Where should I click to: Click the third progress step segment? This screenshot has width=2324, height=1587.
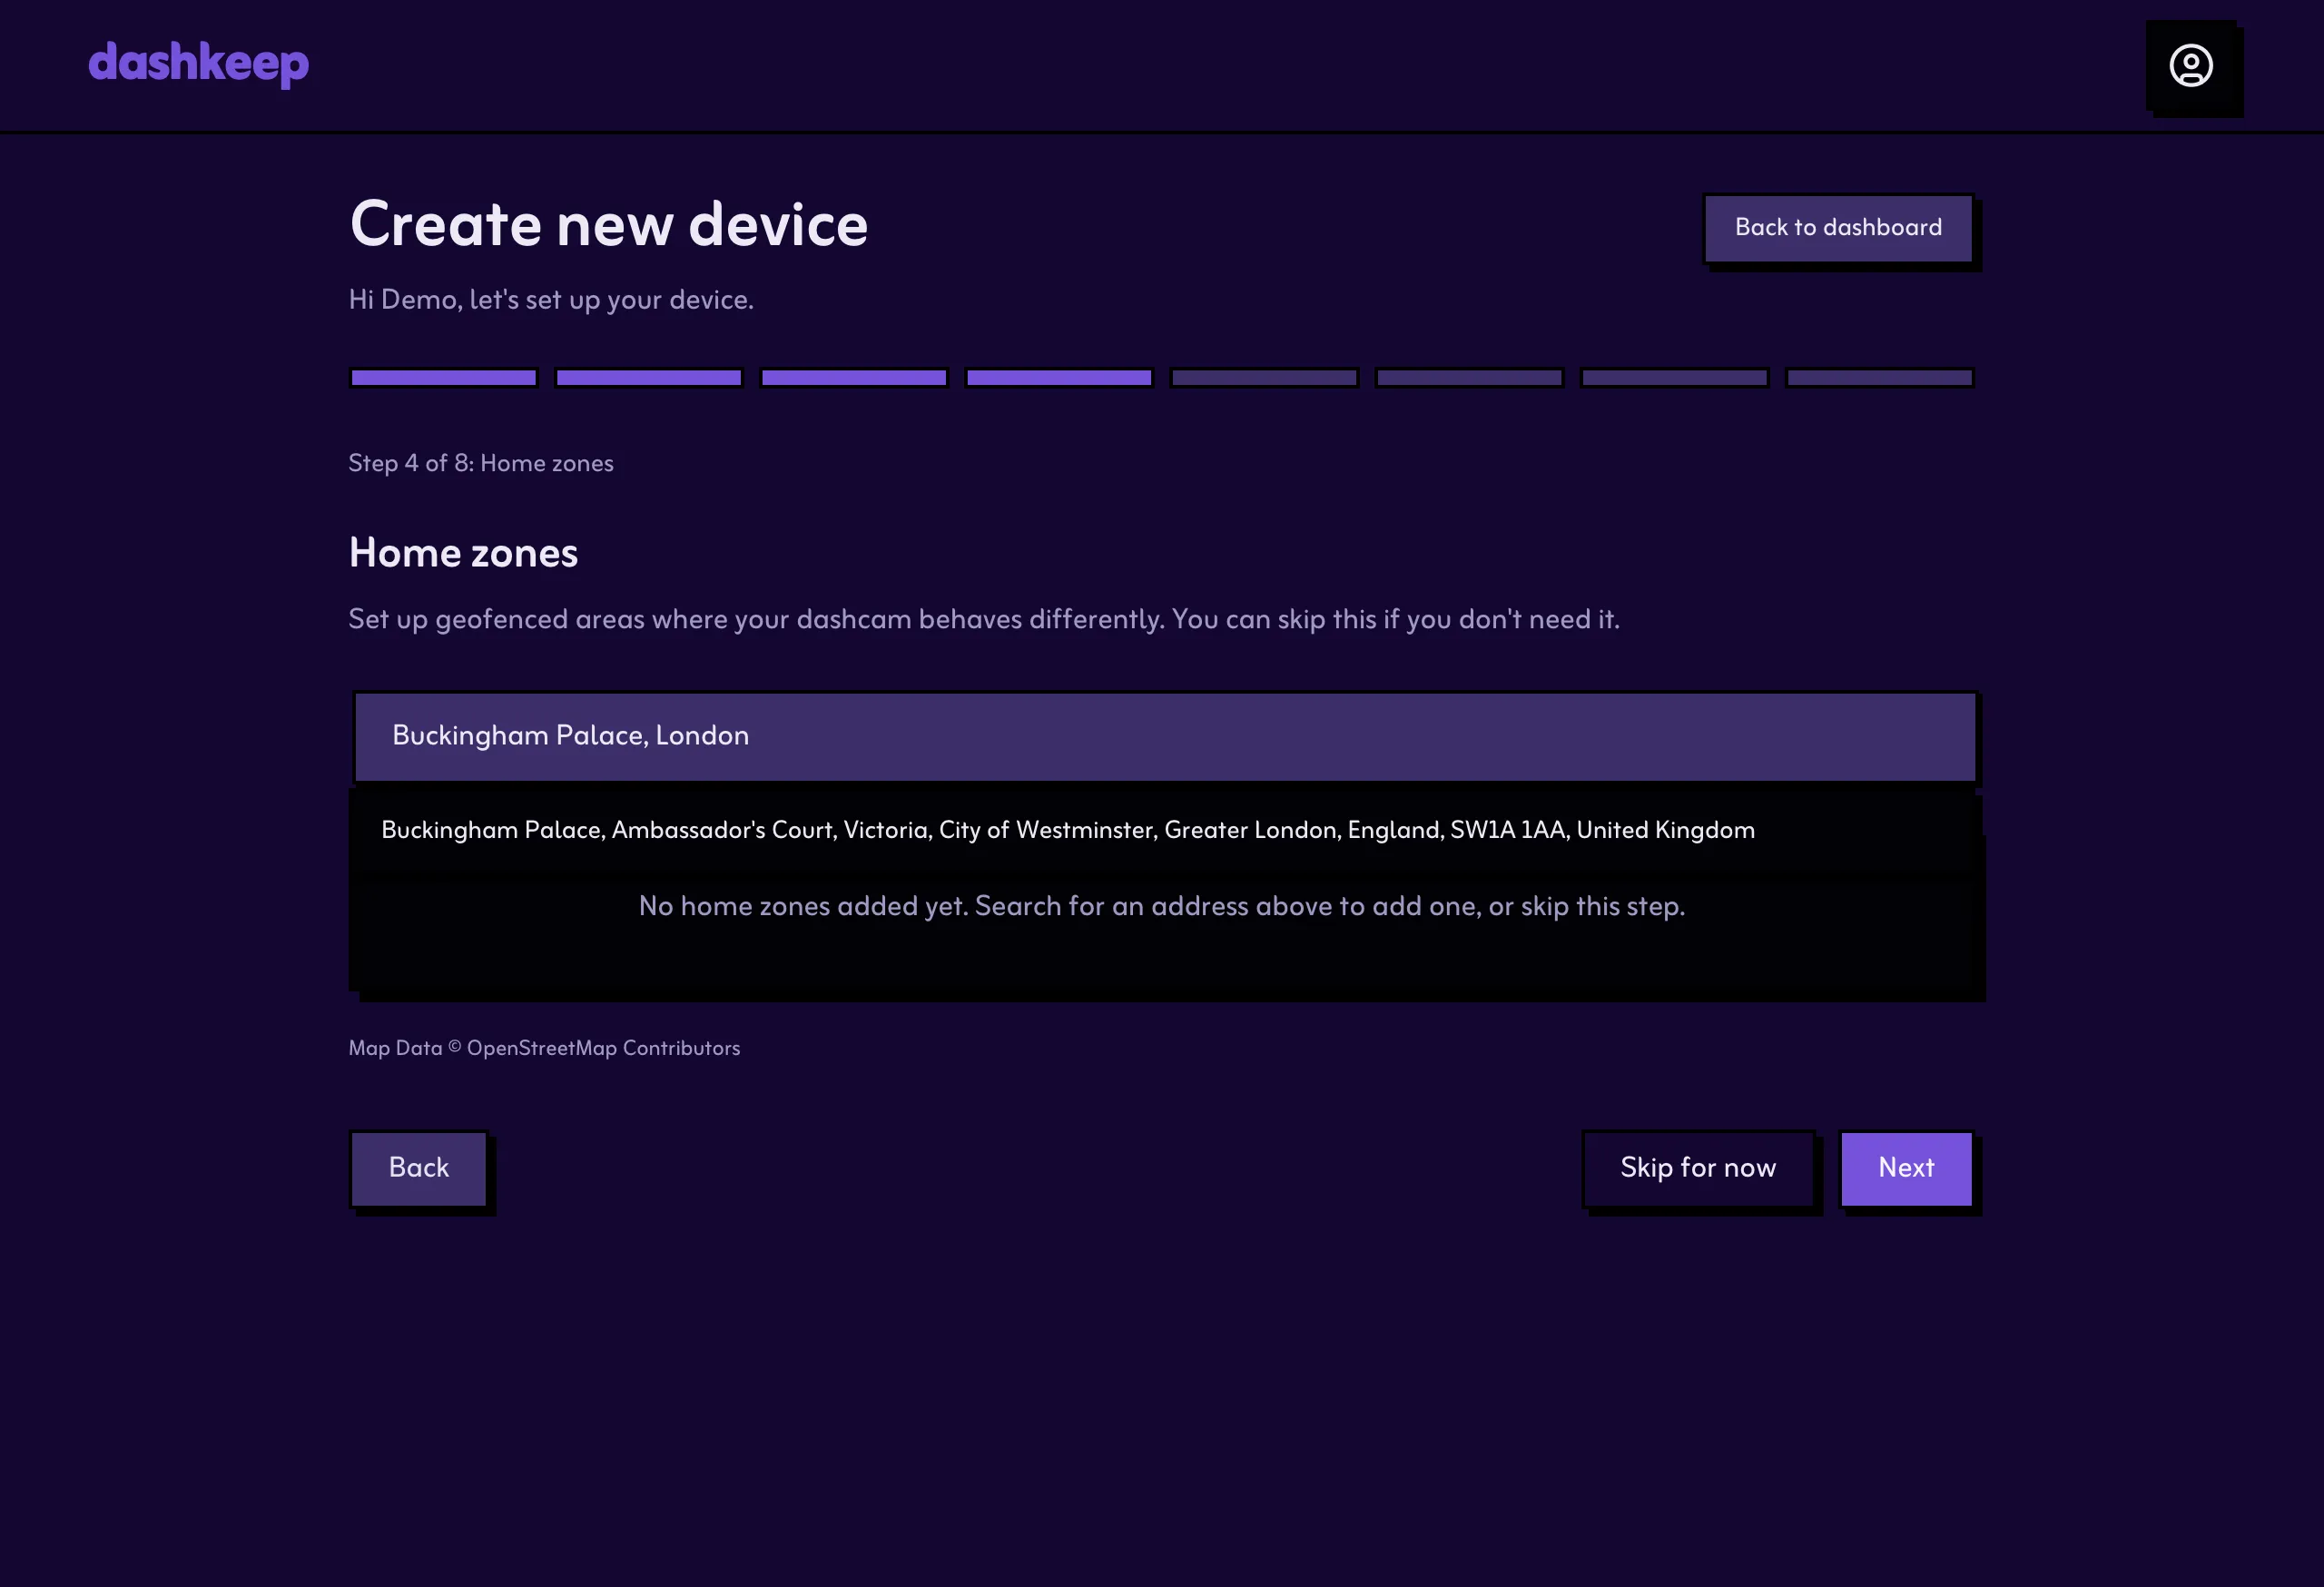pyautogui.click(x=854, y=378)
